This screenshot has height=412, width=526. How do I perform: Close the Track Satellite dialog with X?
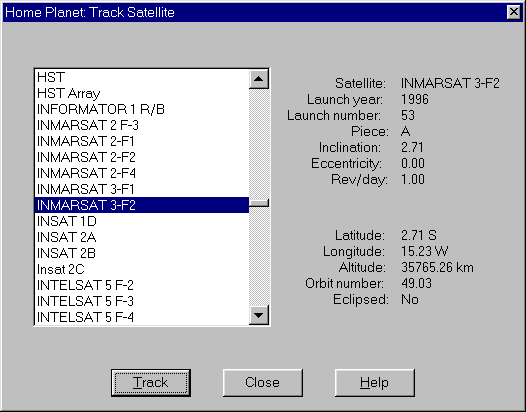pyautogui.click(x=514, y=12)
